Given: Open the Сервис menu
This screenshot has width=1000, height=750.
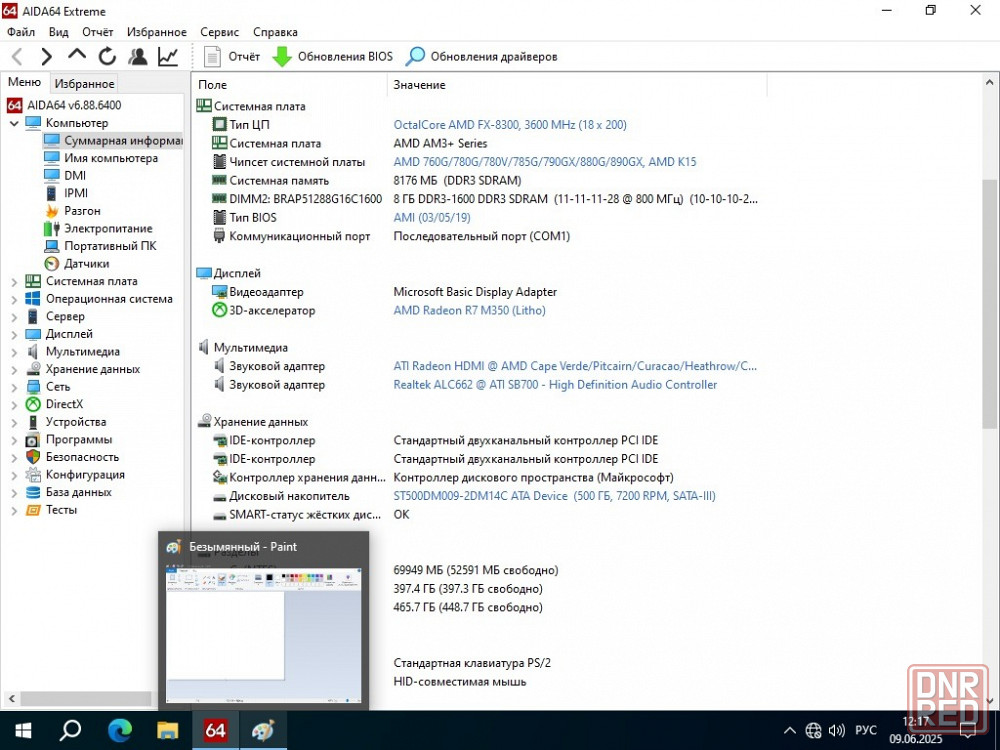Looking at the screenshot, I should (219, 32).
